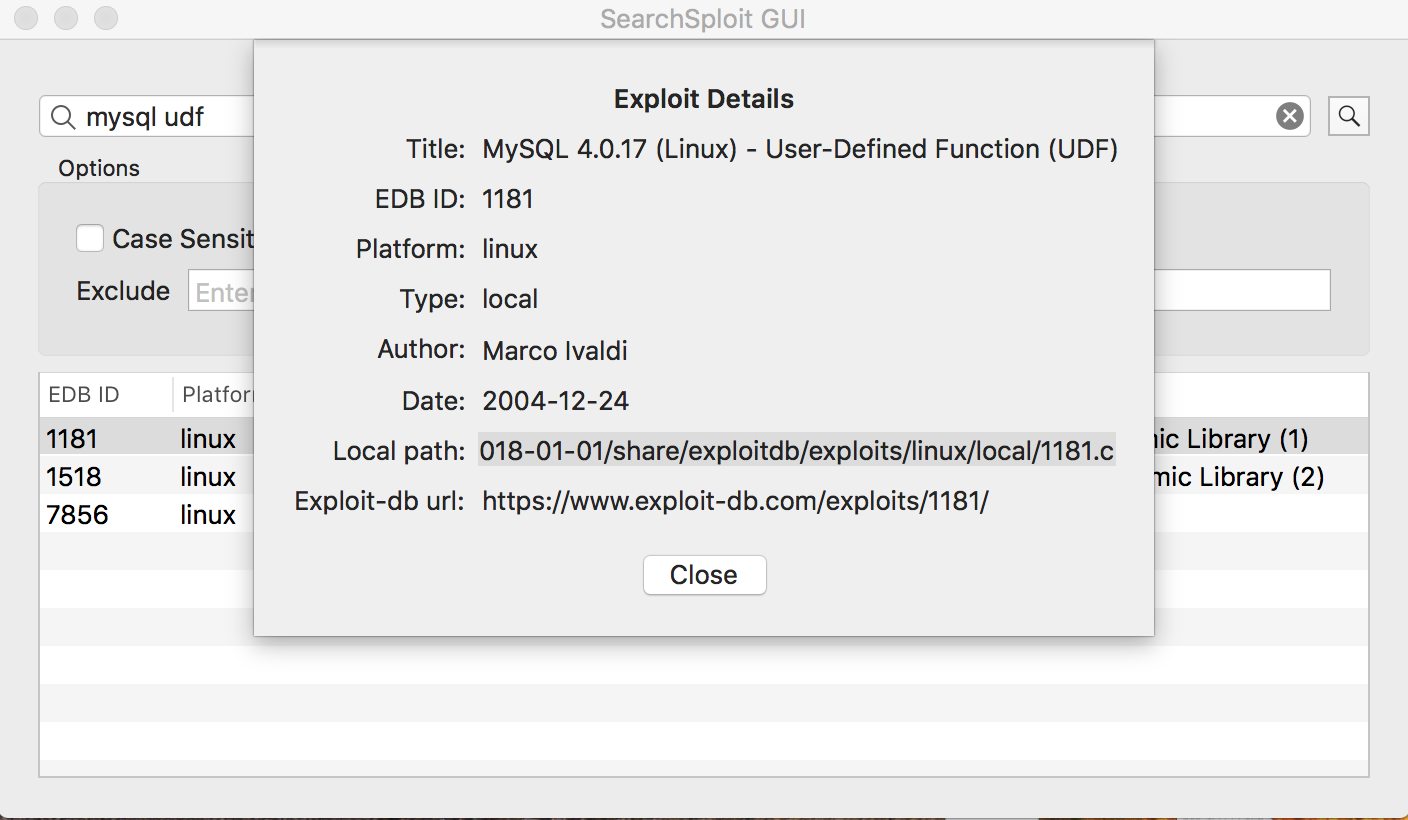Click the linux cell in row 7856
Screen dimensions: 1408x820
tap(208, 514)
